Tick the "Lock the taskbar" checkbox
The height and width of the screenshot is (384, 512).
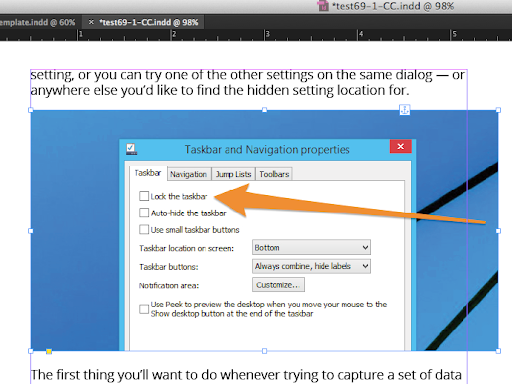[144, 196]
